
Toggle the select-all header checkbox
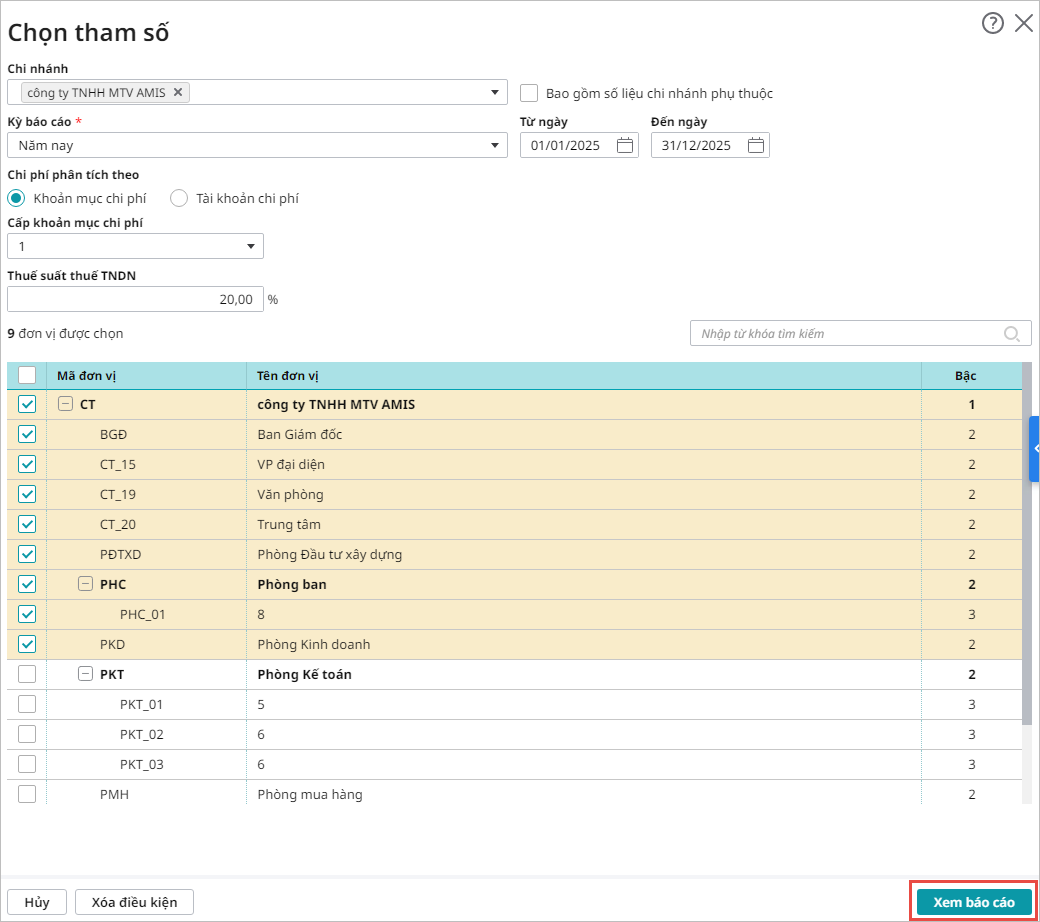[27, 375]
